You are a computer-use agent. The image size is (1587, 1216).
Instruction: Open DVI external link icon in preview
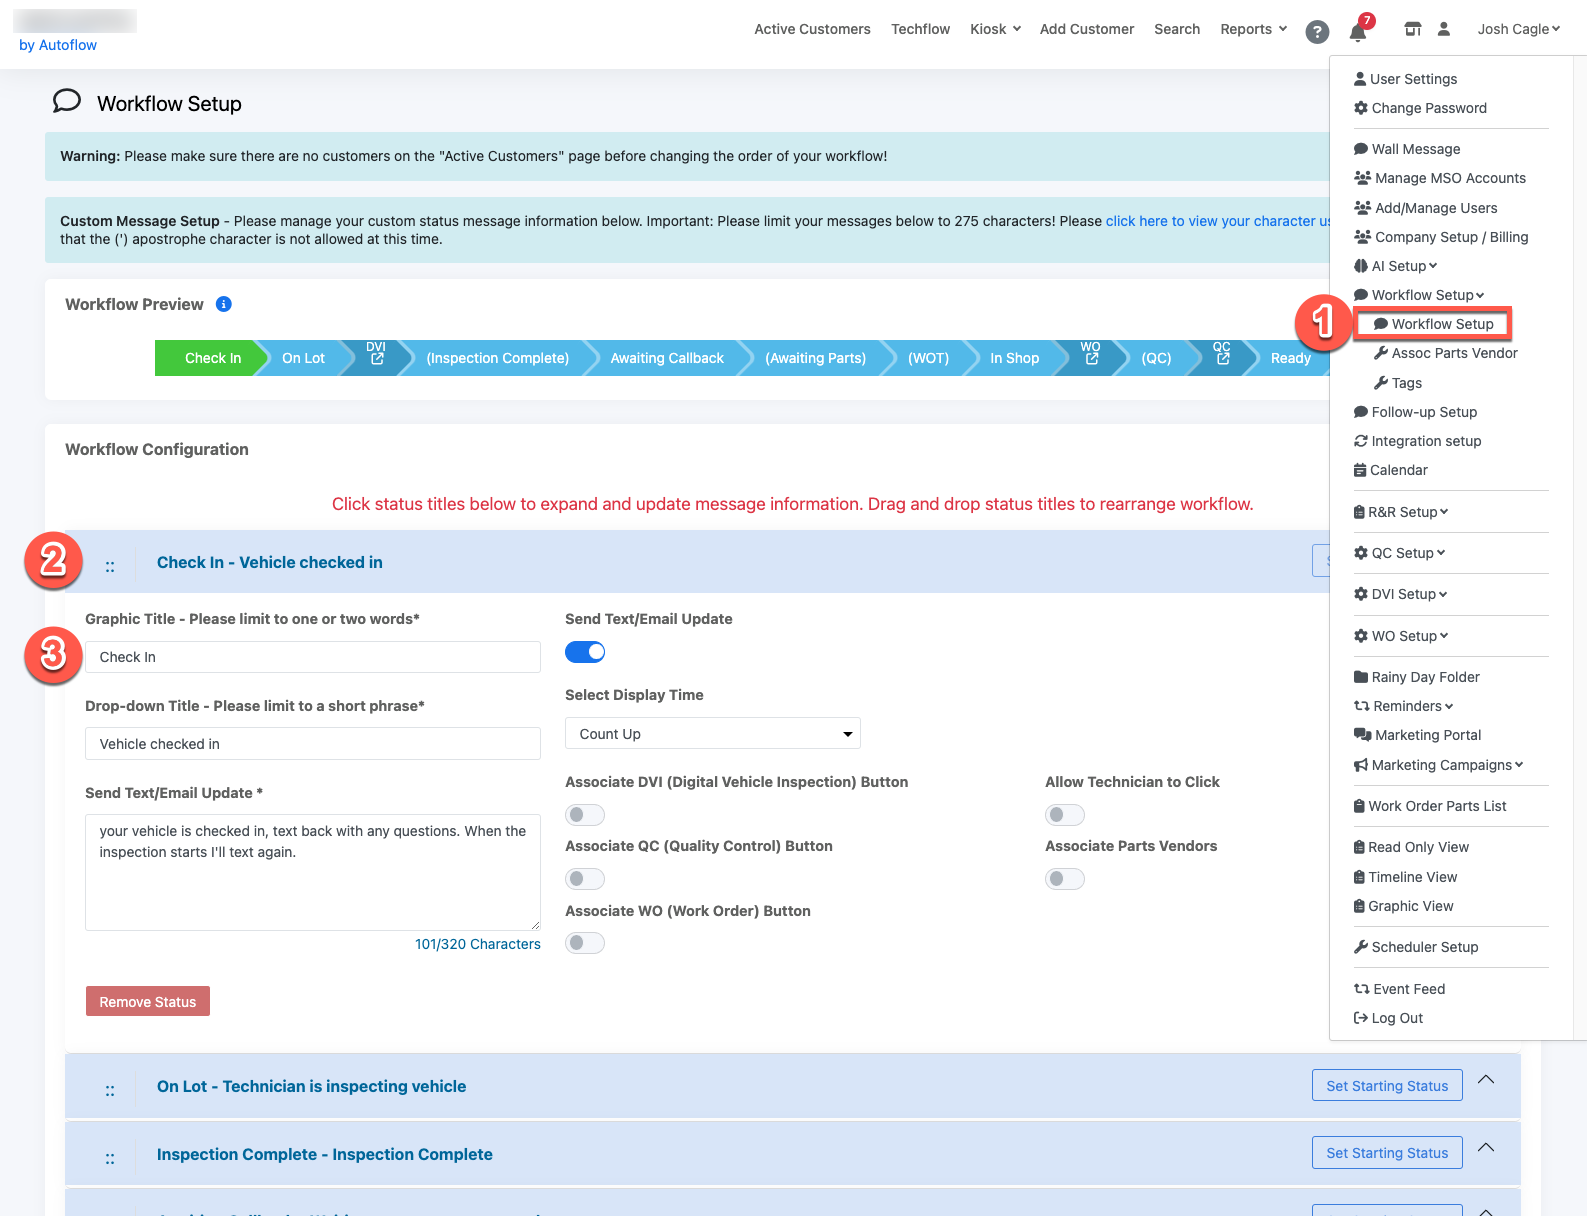[377, 358]
